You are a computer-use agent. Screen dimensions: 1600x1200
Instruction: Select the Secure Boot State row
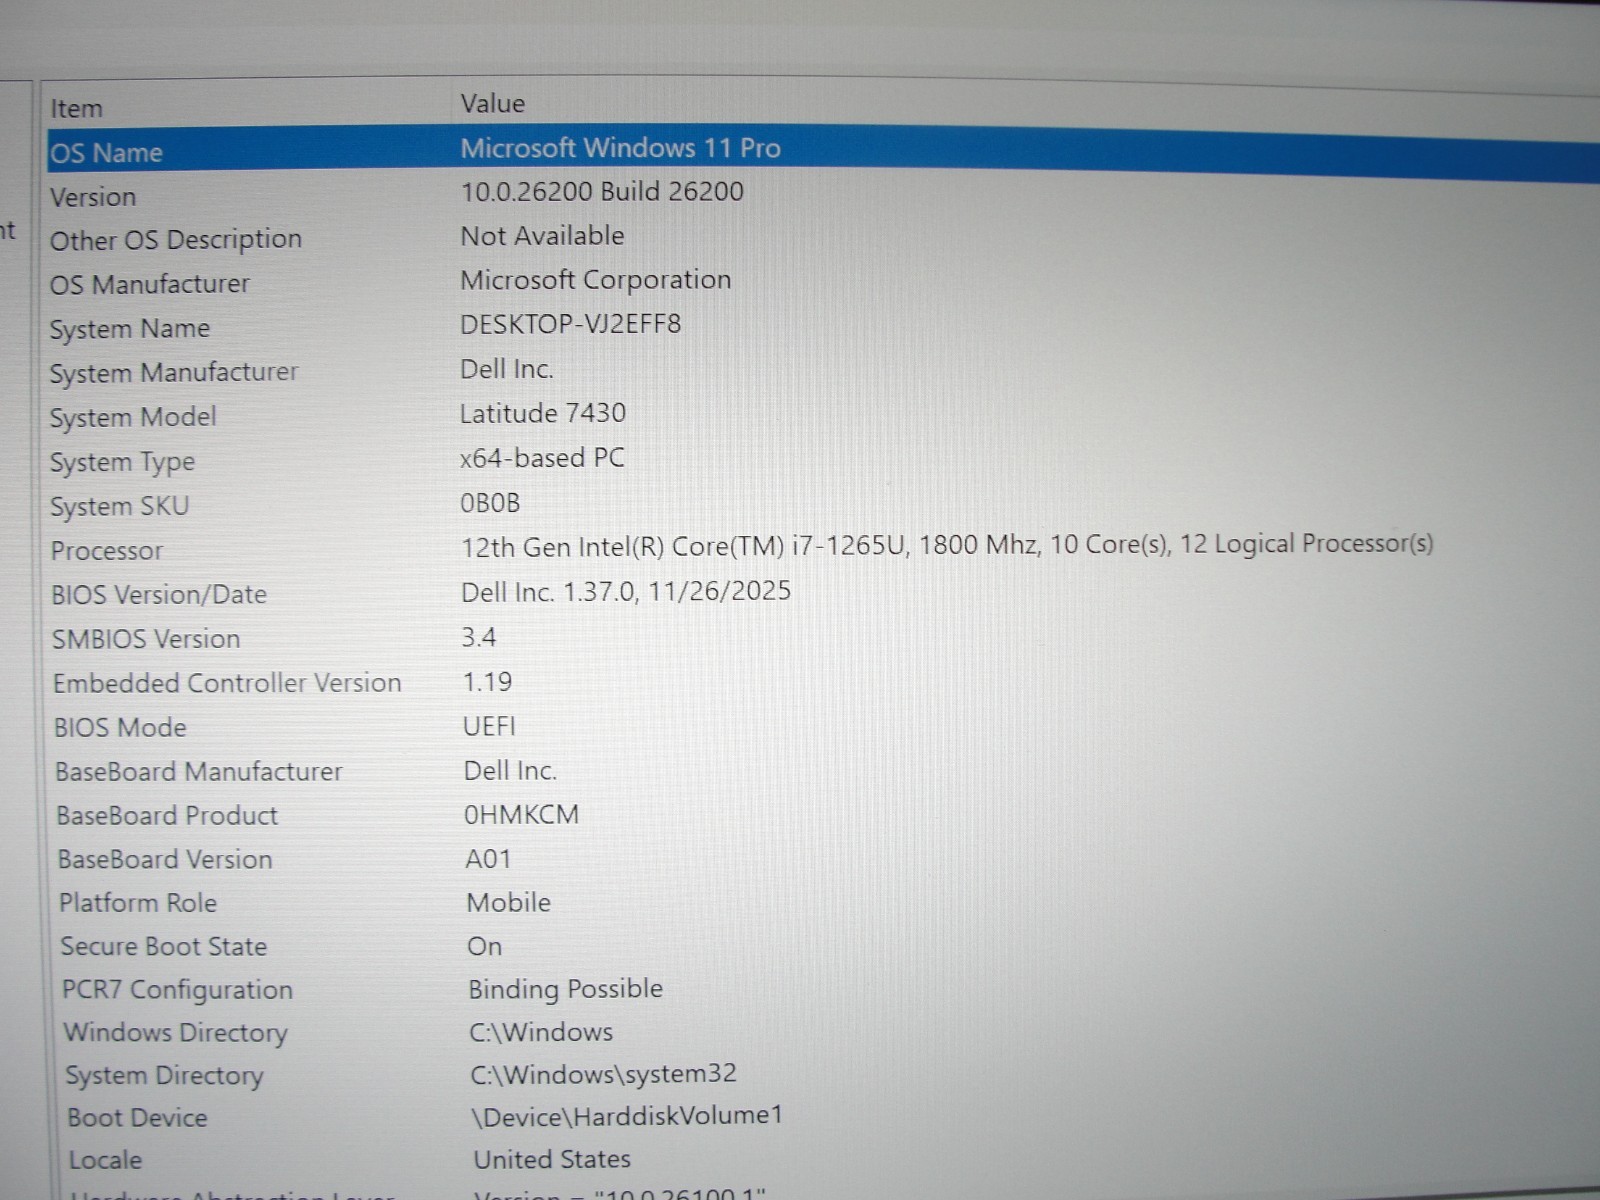point(164,946)
